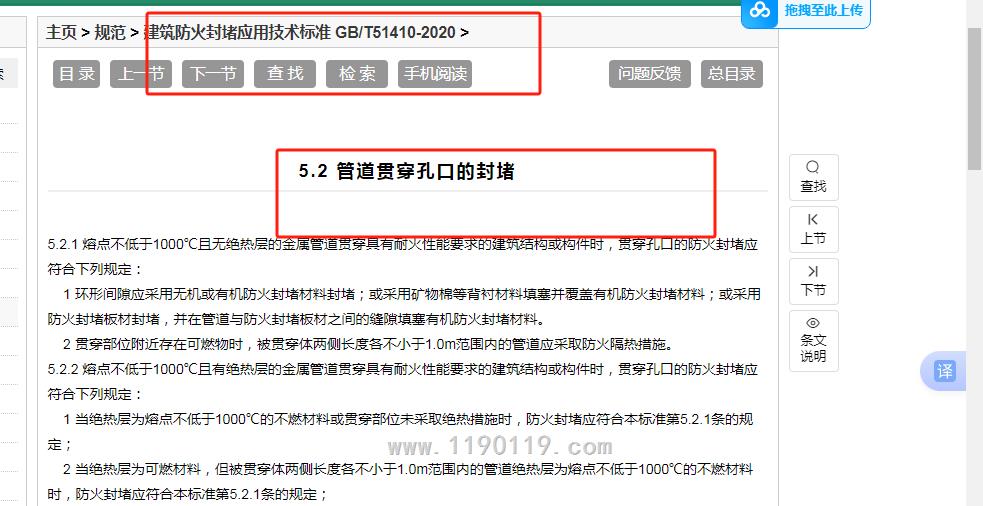Open the 检索 search button
The height and width of the screenshot is (506, 983).
point(357,74)
